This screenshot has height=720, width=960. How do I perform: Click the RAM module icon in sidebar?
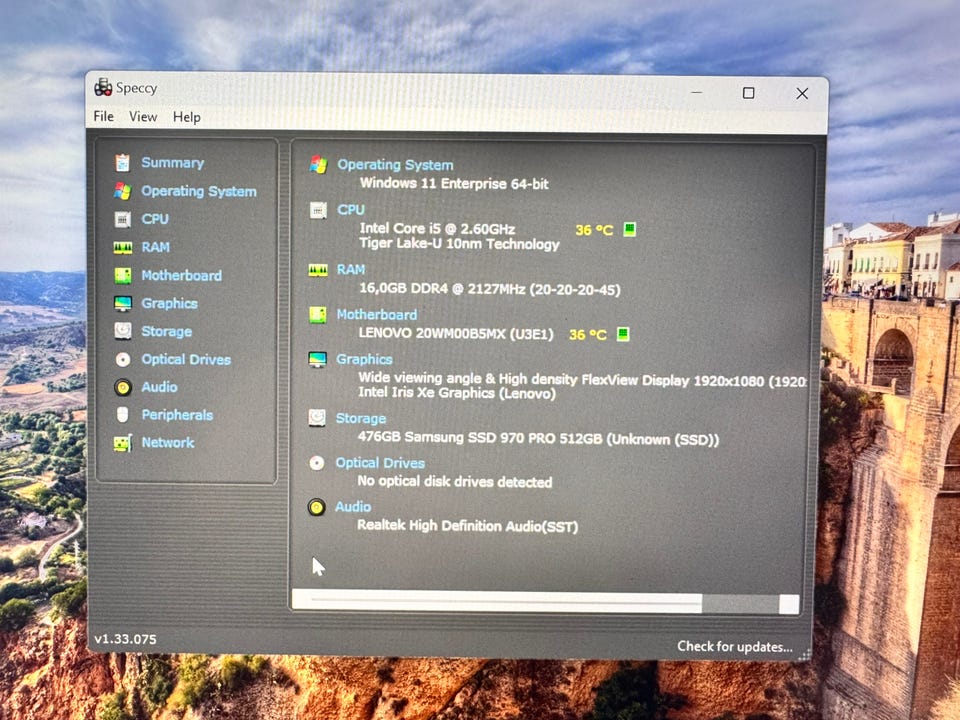pyautogui.click(x=122, y=247)
